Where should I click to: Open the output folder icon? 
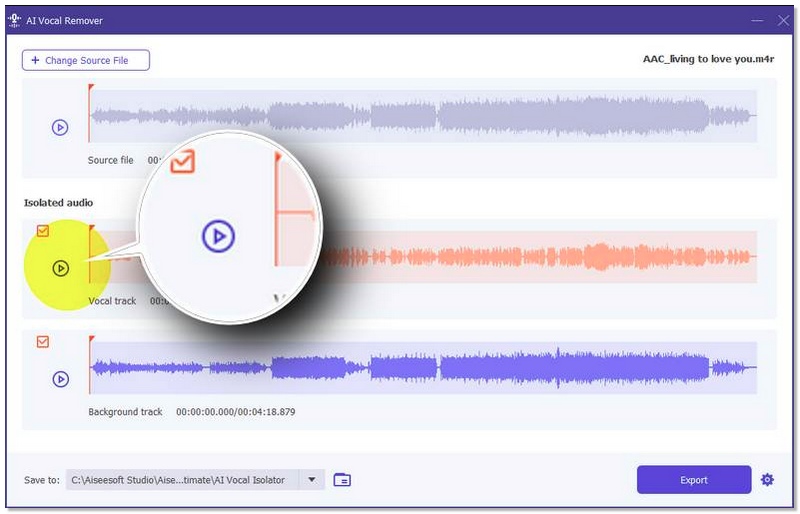pyautogui.click(x=342, y=480)
